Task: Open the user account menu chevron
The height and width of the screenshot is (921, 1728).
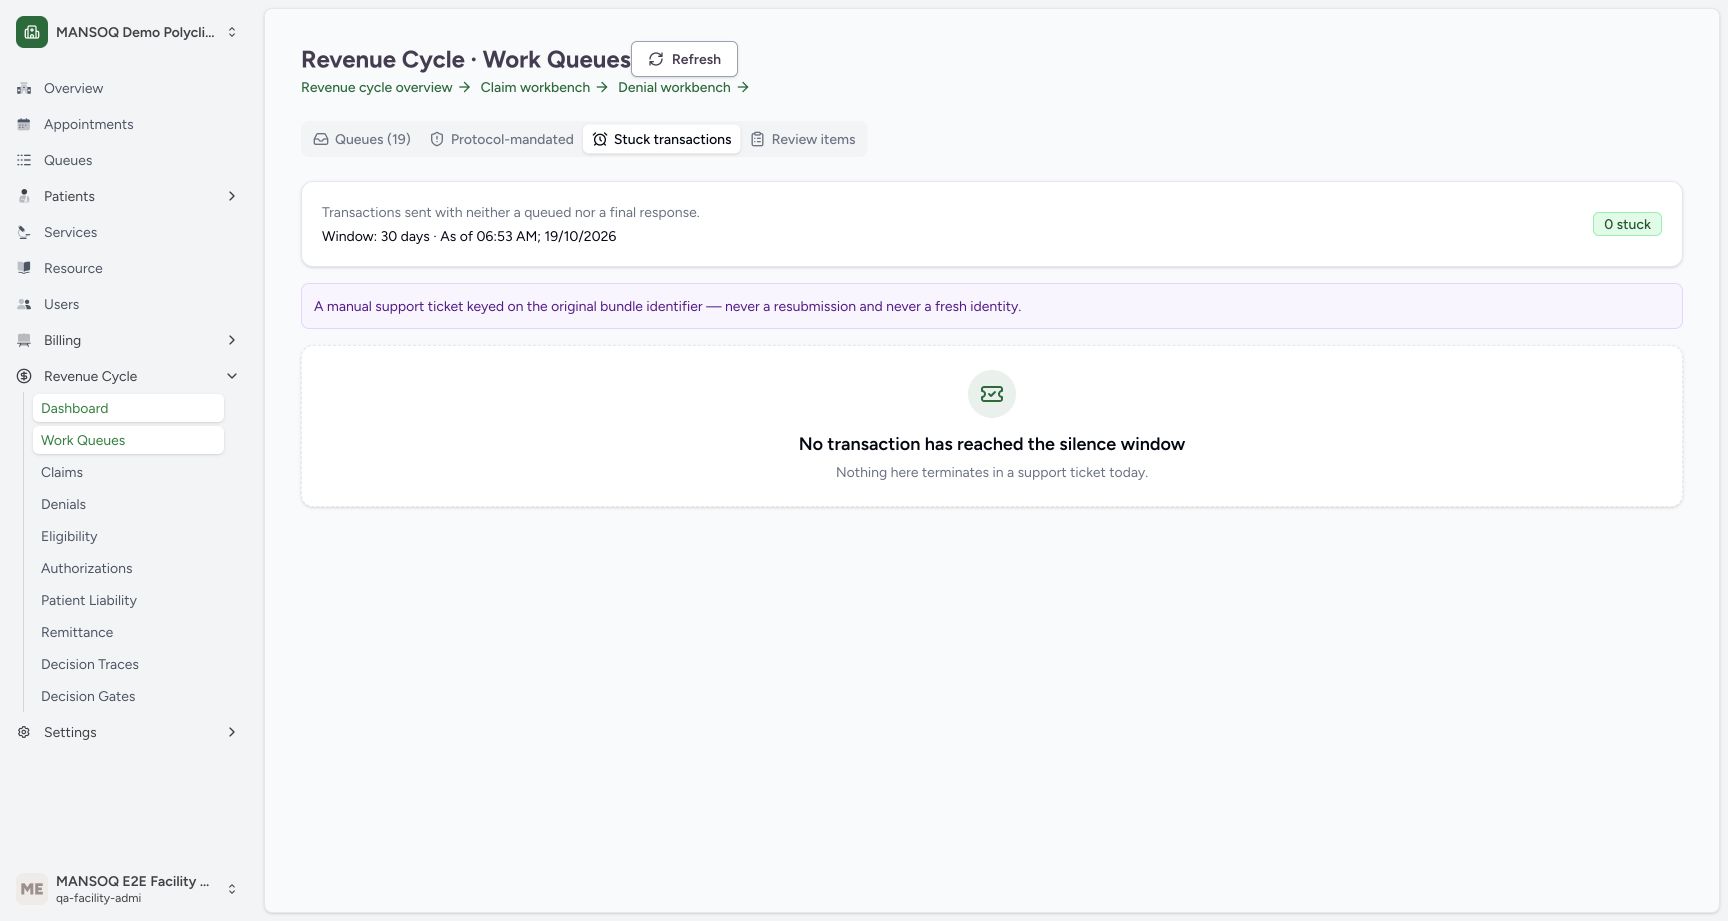Action: 232,888
